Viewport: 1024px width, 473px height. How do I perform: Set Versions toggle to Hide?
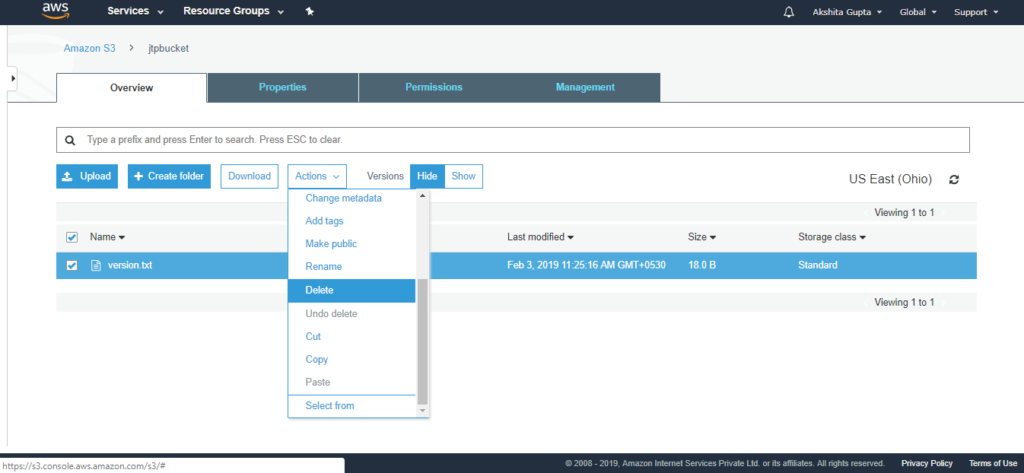tap(427, 176)
